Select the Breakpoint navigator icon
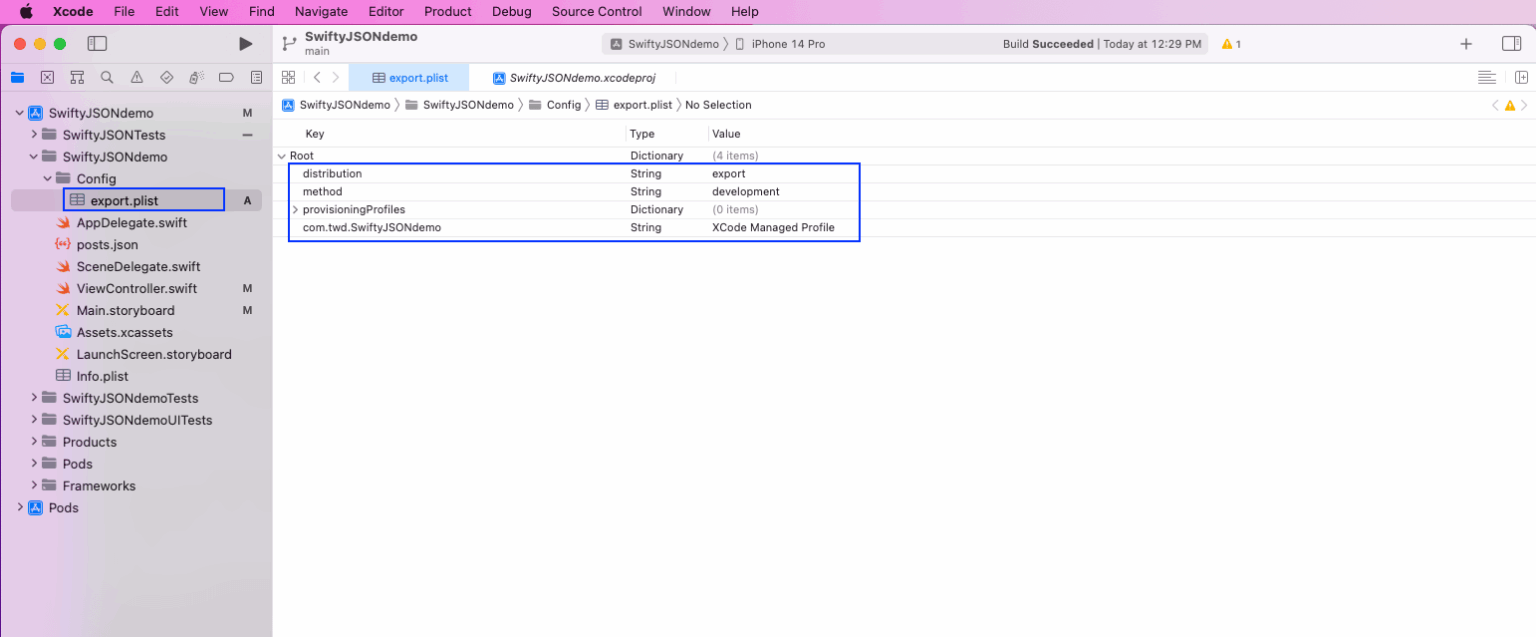This screenshot has width=1536, height=637. coord(226,77)
